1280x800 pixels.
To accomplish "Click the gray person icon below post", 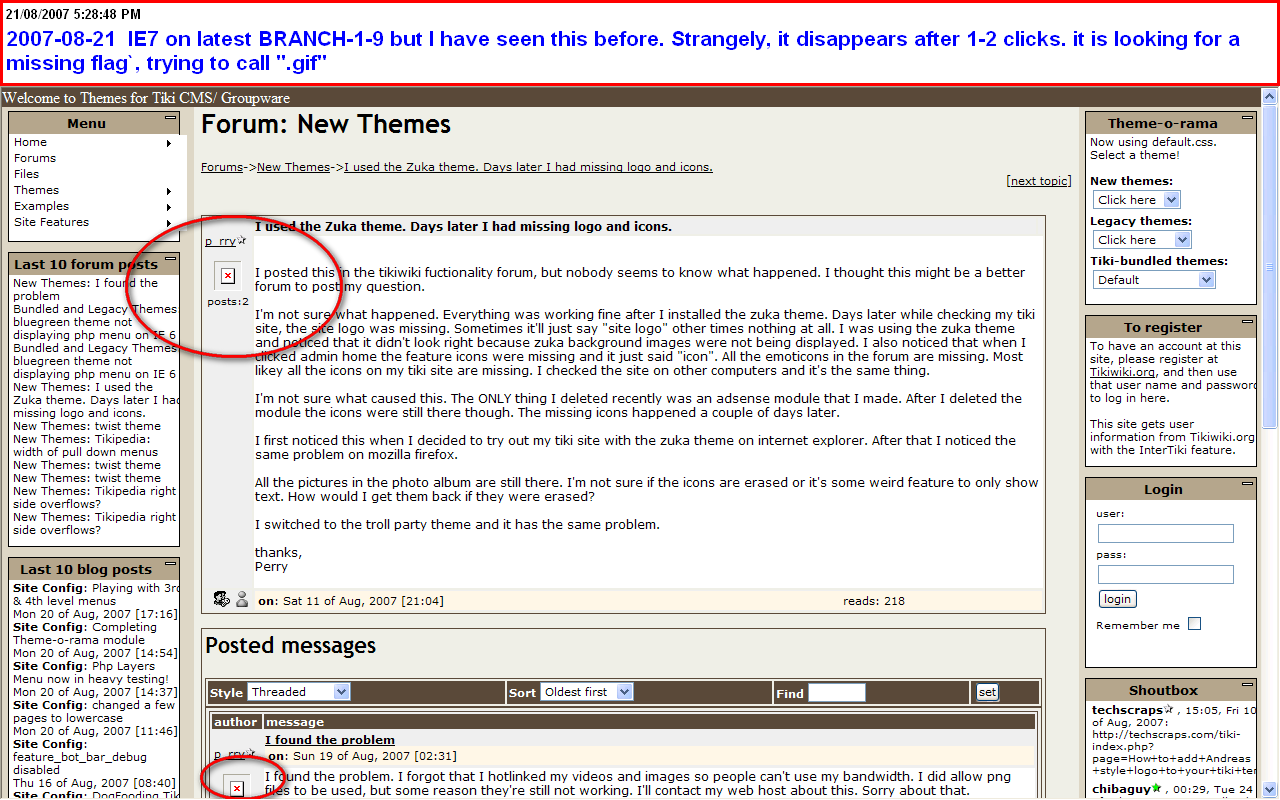I will [x=242, y=599].
